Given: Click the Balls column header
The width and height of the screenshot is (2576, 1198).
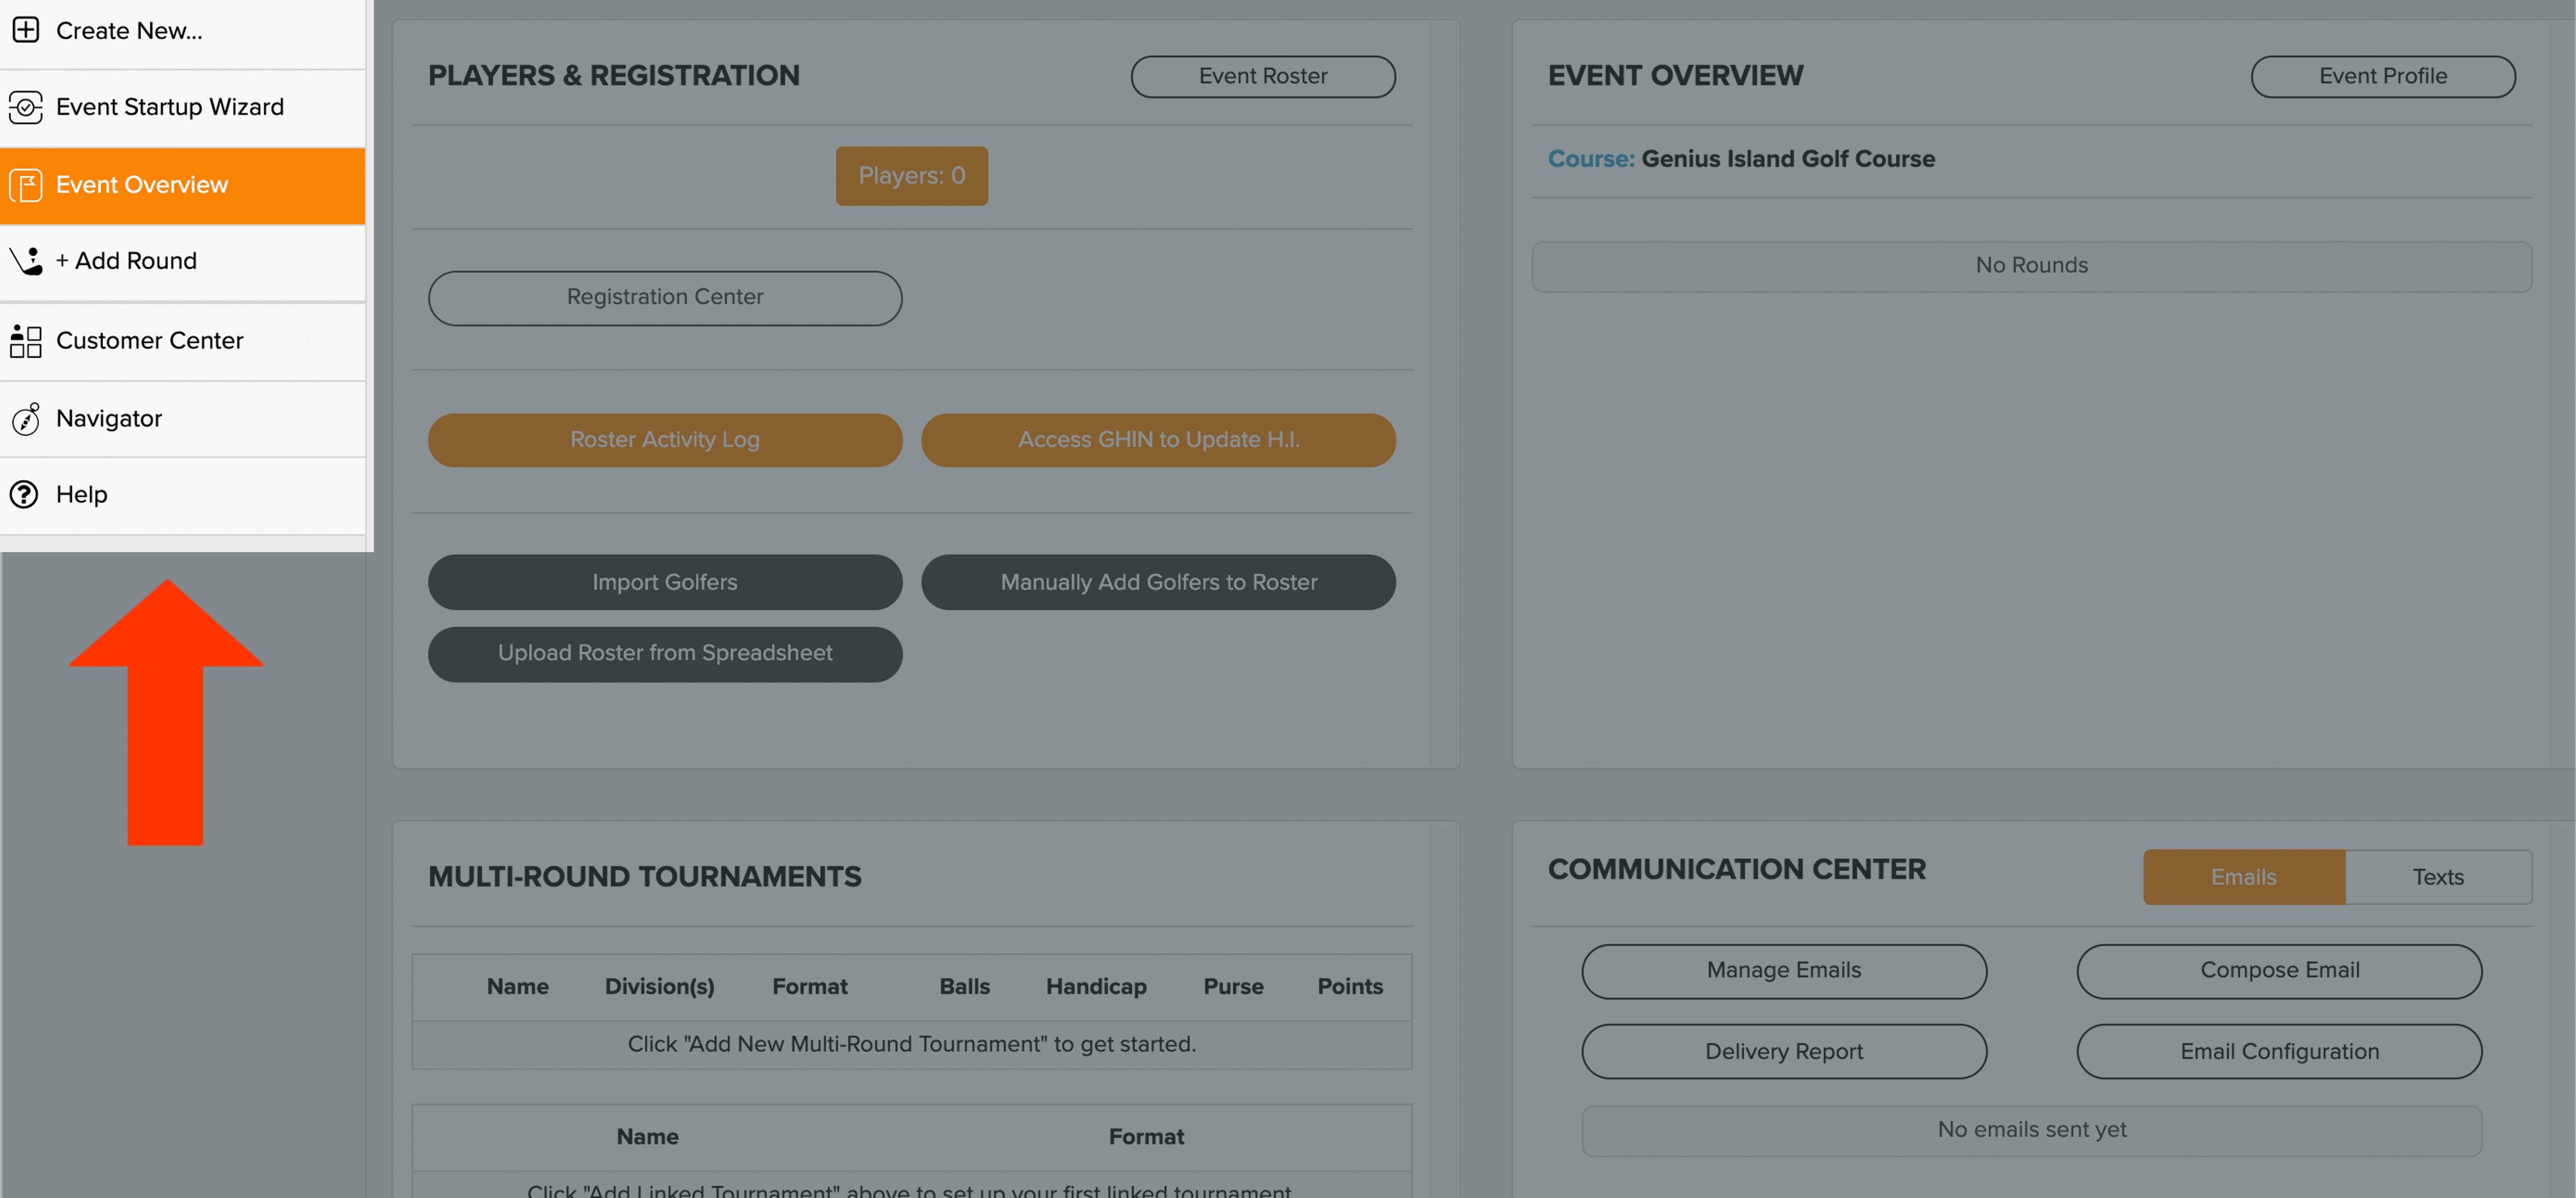Looking at the screenshot, I should (964, 986).
